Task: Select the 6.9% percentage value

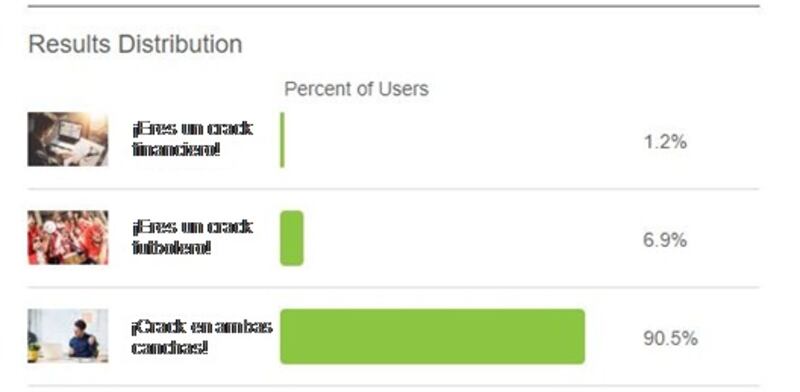Action: (665, 240)
